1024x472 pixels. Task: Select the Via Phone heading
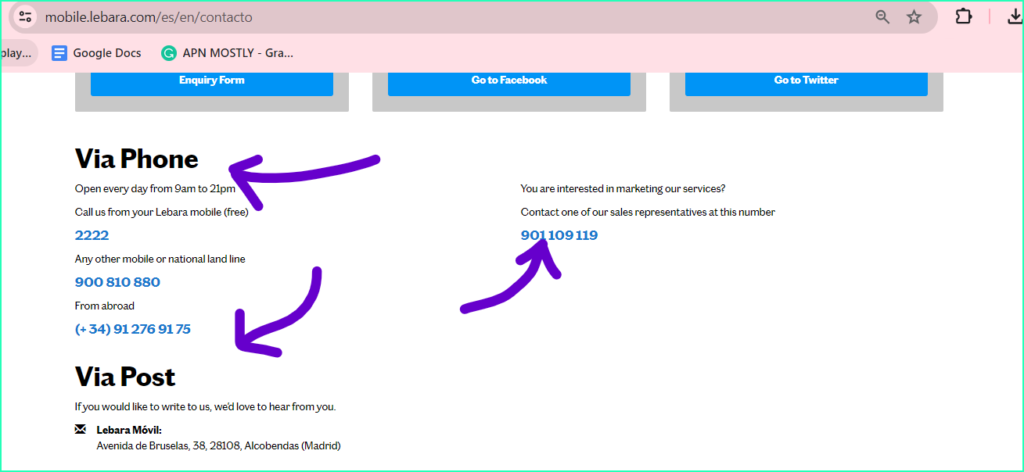[x=136, y=159]
